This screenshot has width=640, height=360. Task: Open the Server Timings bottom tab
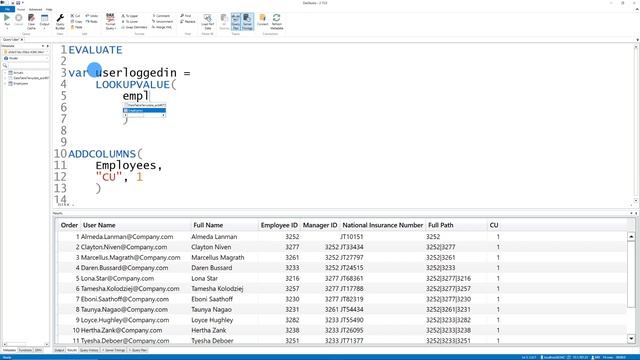[114, 350]
